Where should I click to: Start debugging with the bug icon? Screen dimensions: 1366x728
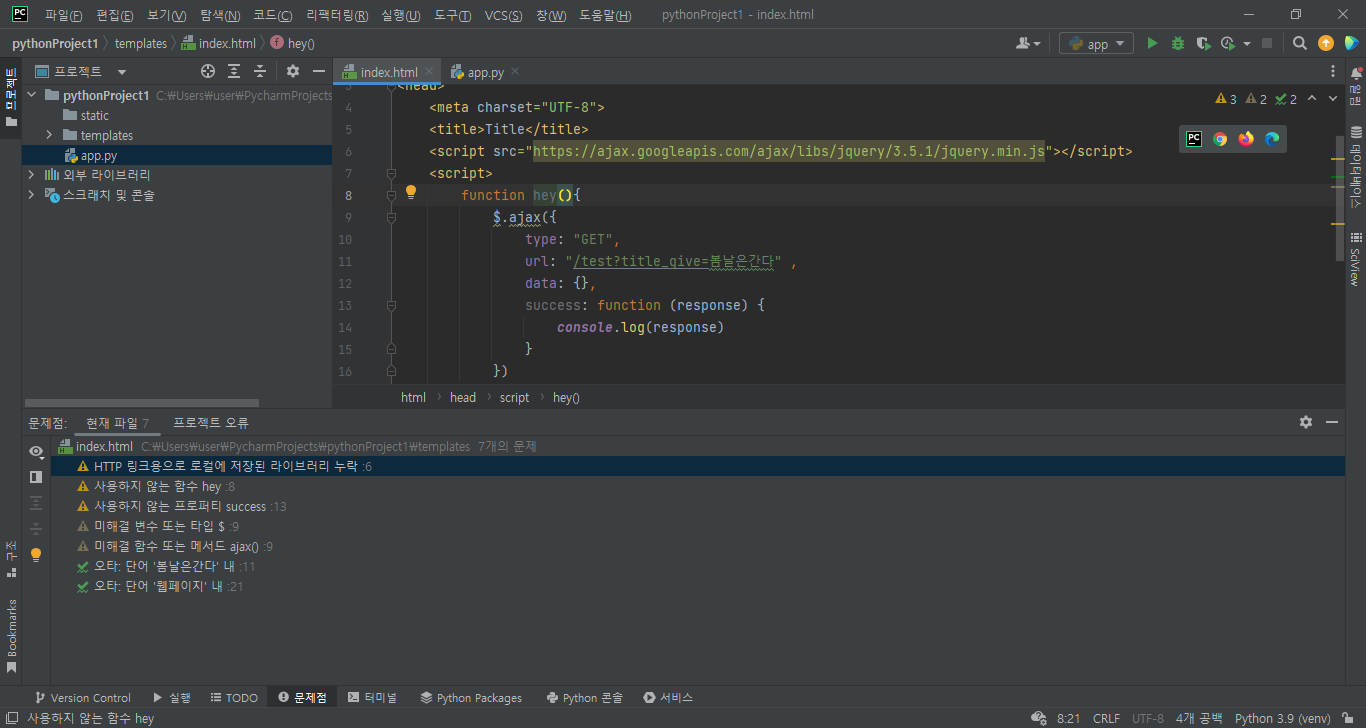point(1178,43)
